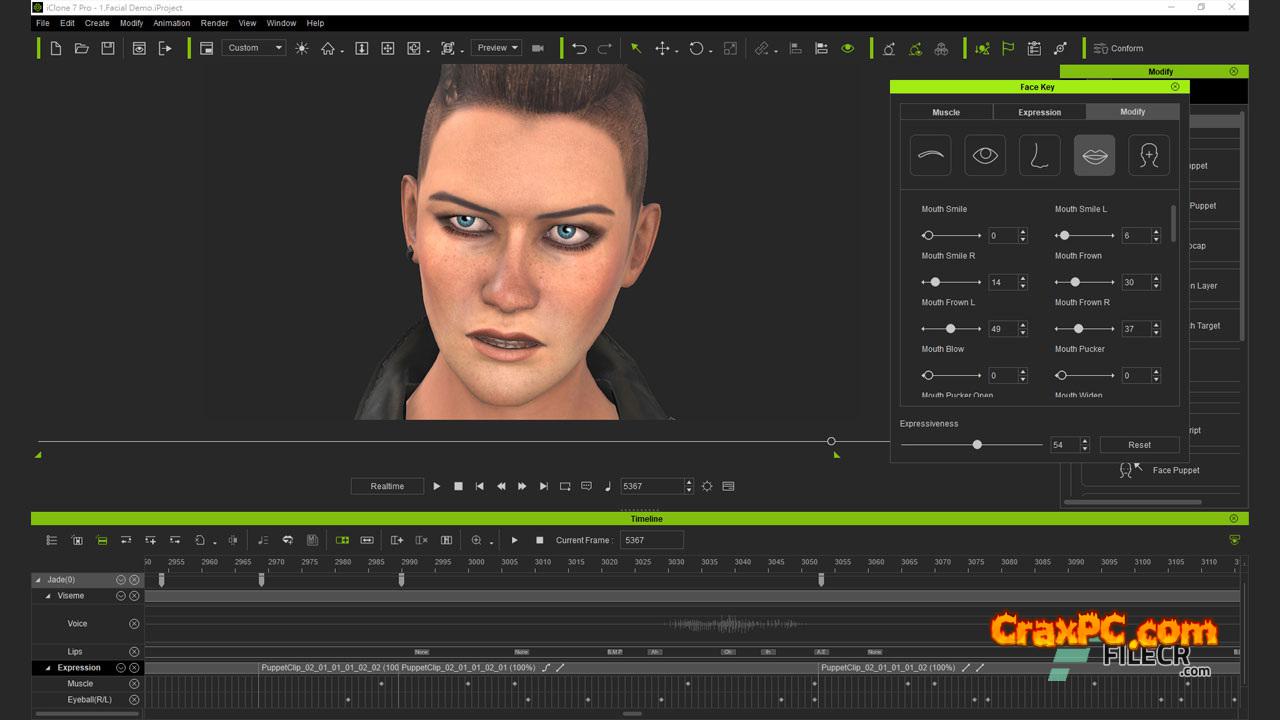Switch to the Expression tab
Viewport: 1280px width, 720px height.
pyautogui.click(x=1039, y=112)
